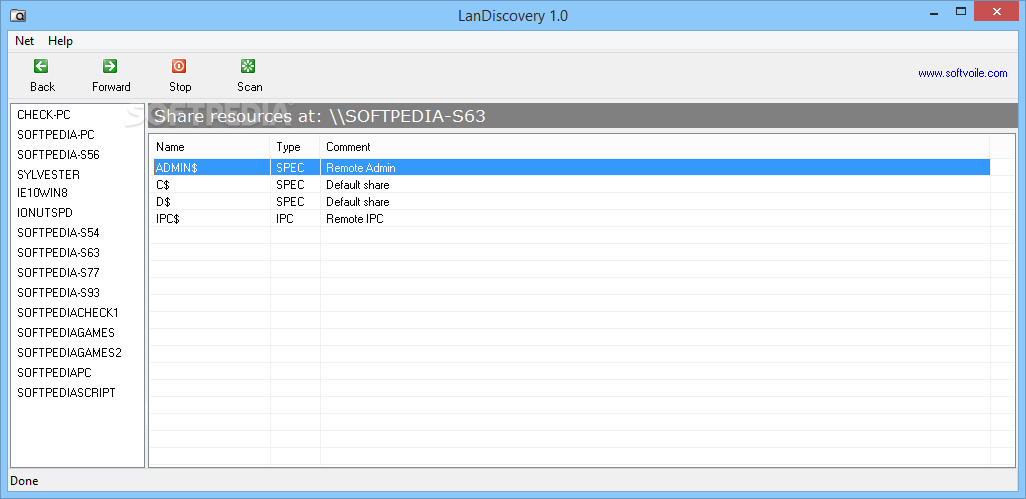The height and width of the screenshot is (499, 1026).
Task: Select SOFTPEDIAGAMES2 in the computer list
Action: (x=69, y=353)
